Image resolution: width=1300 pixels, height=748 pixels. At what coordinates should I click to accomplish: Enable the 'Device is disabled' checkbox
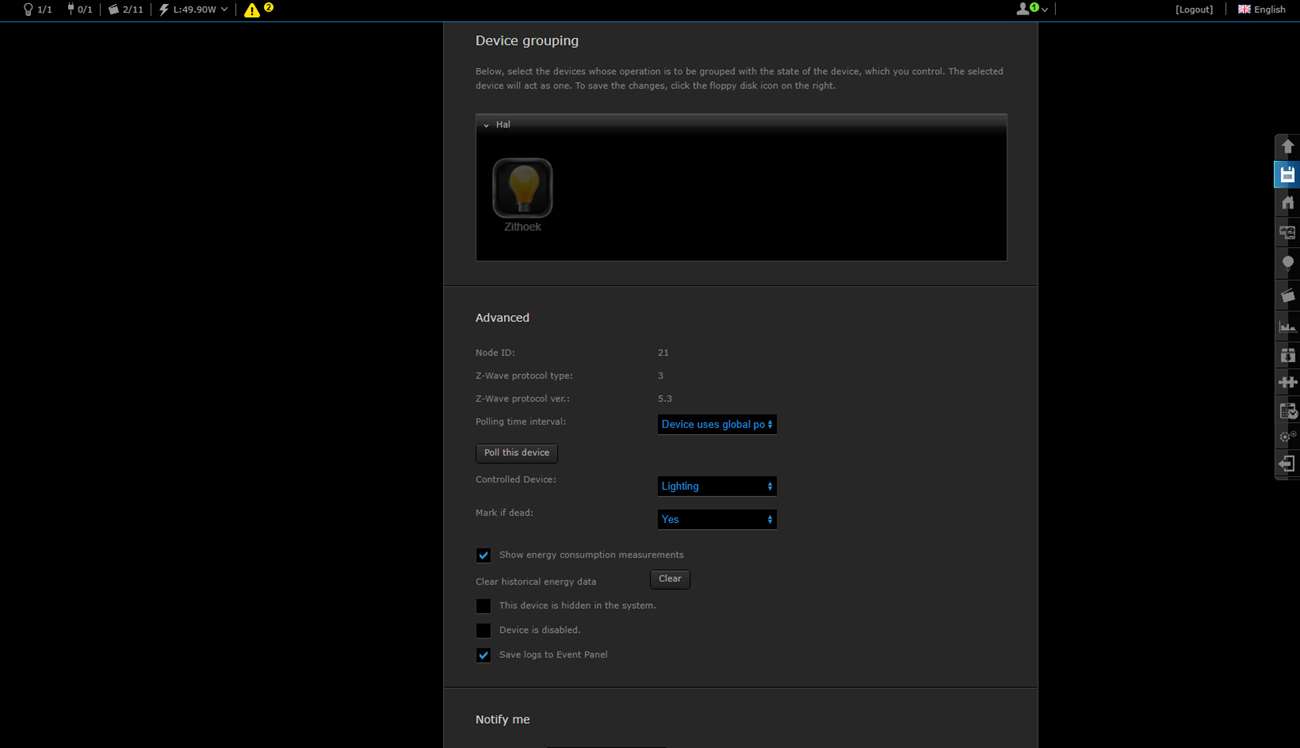click(x=483, y=631)
